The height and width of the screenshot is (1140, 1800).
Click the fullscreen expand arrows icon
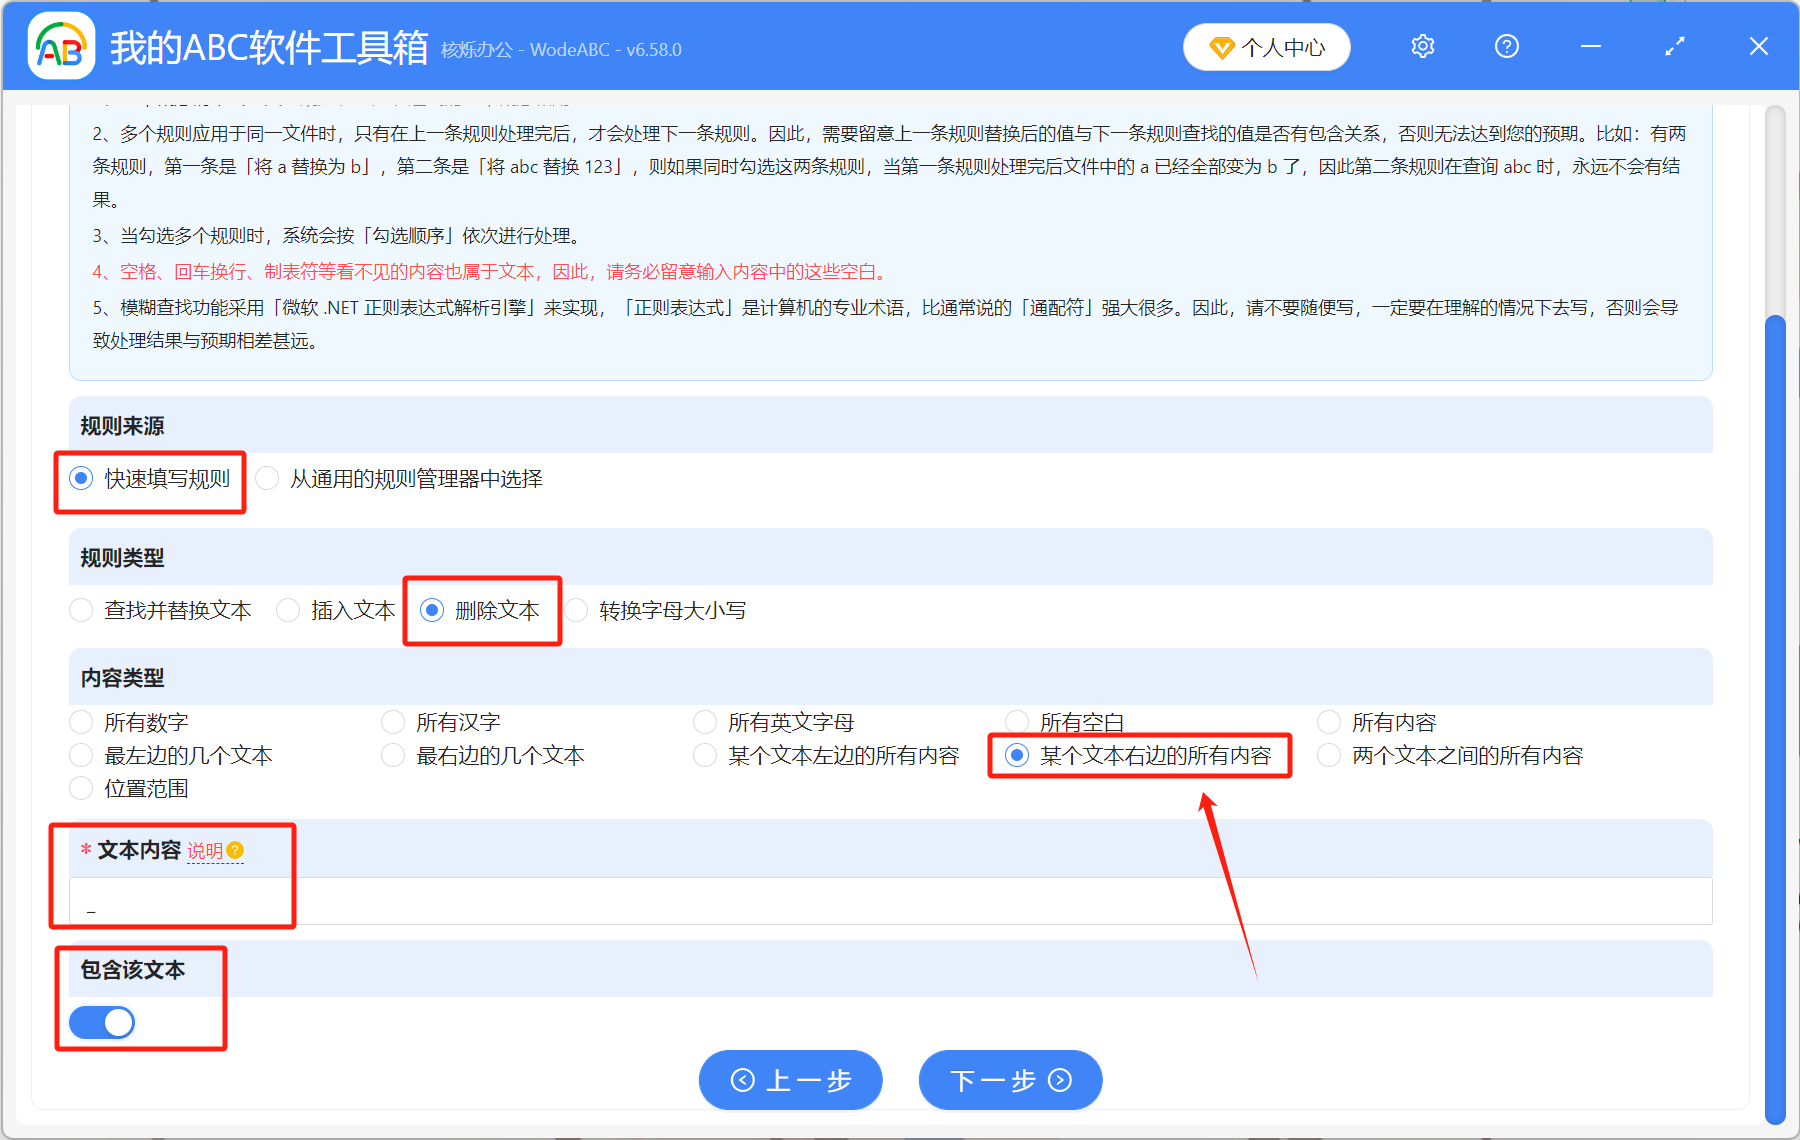1674,46
